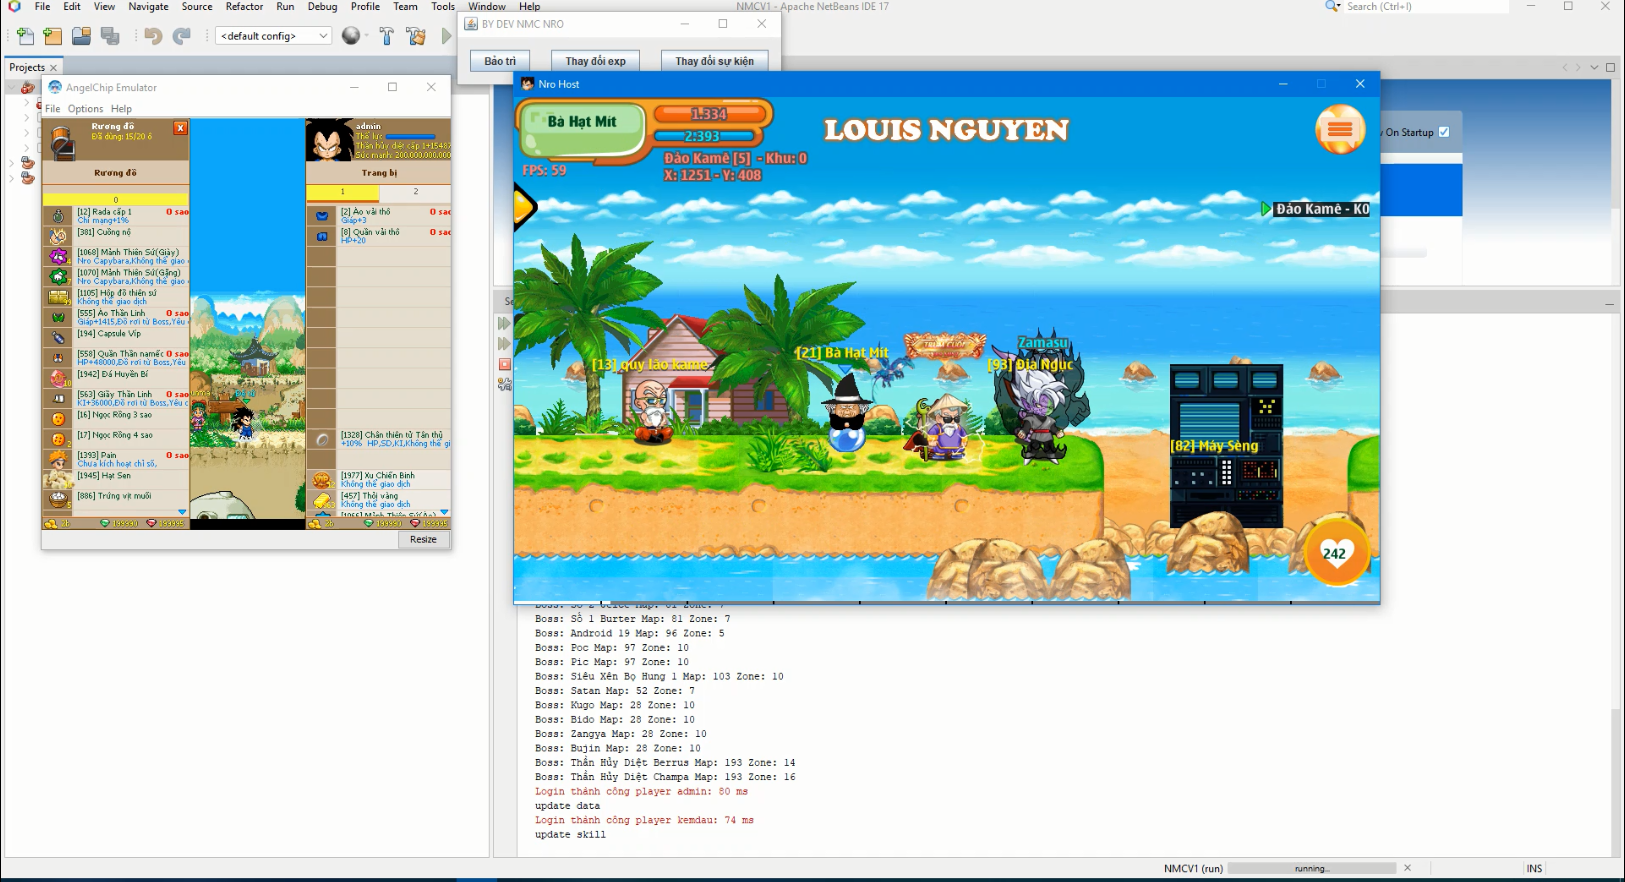Screen dimensions: 1625x882
Task: Open the Help menu in AngelChip Emulator
Action: [121, 109]
